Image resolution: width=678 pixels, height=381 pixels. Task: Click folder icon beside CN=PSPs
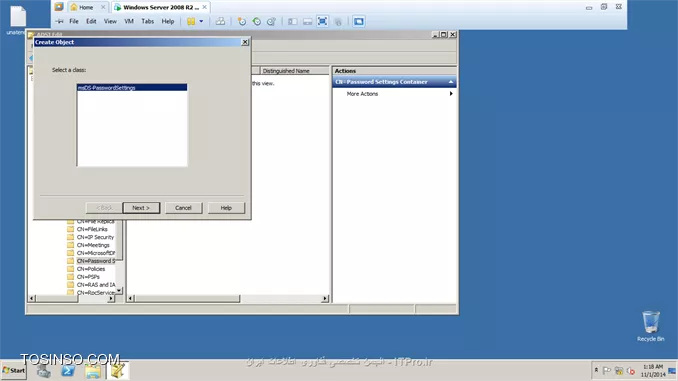[x=70, y=277]
